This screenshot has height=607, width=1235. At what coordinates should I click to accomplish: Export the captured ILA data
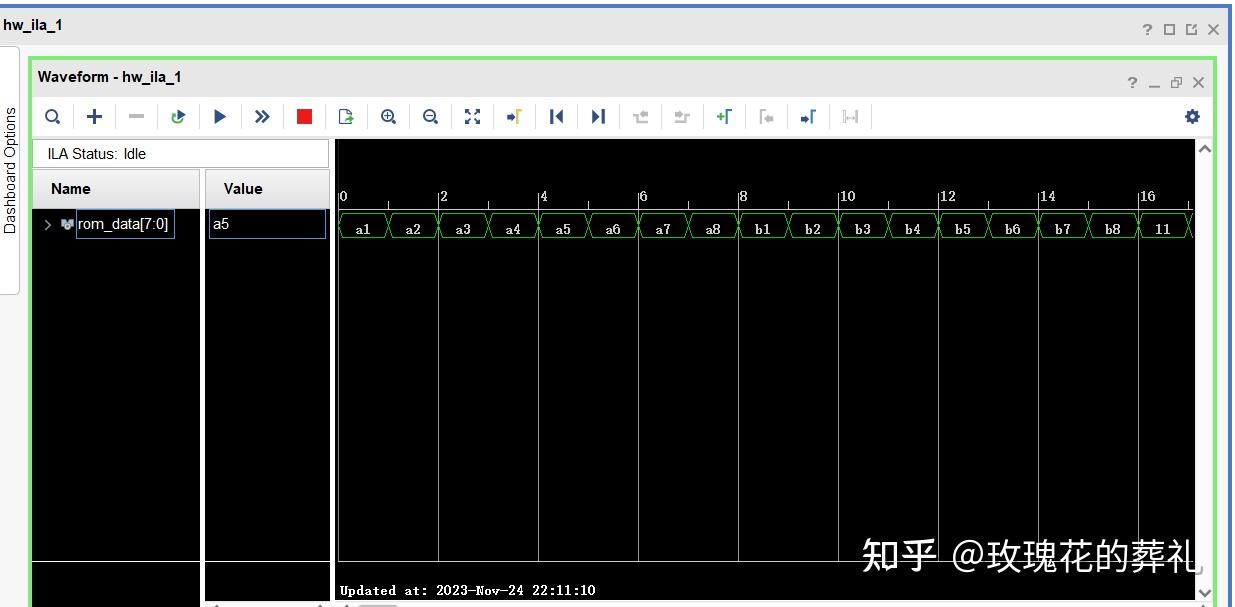point(345,116)
